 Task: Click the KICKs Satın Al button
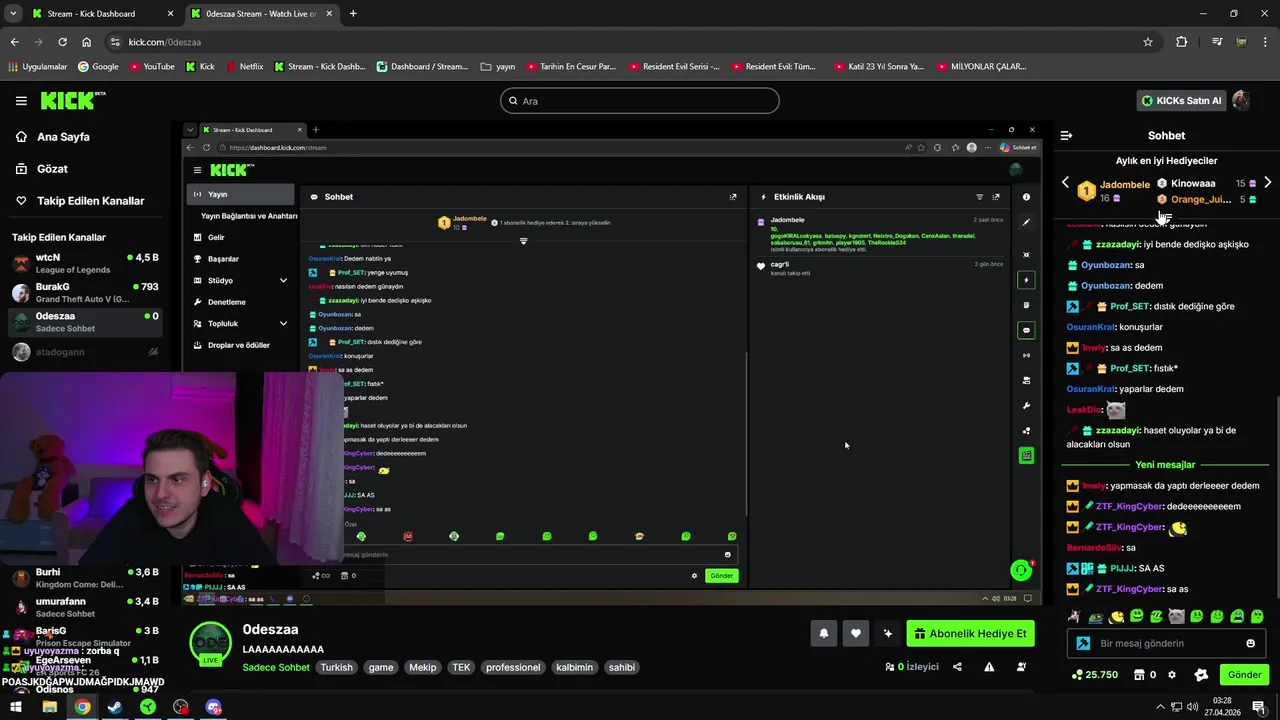click(1182, 101)
